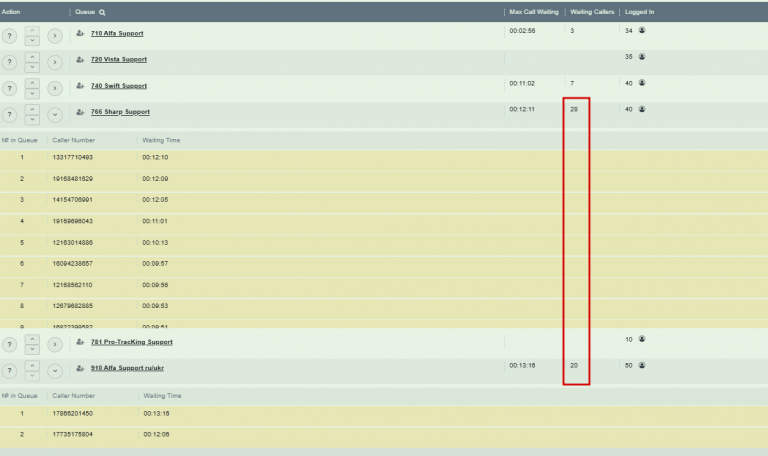Expand 720 Vista Support caller list
This screenshot has height=456, width=768.
coord(55,62)
